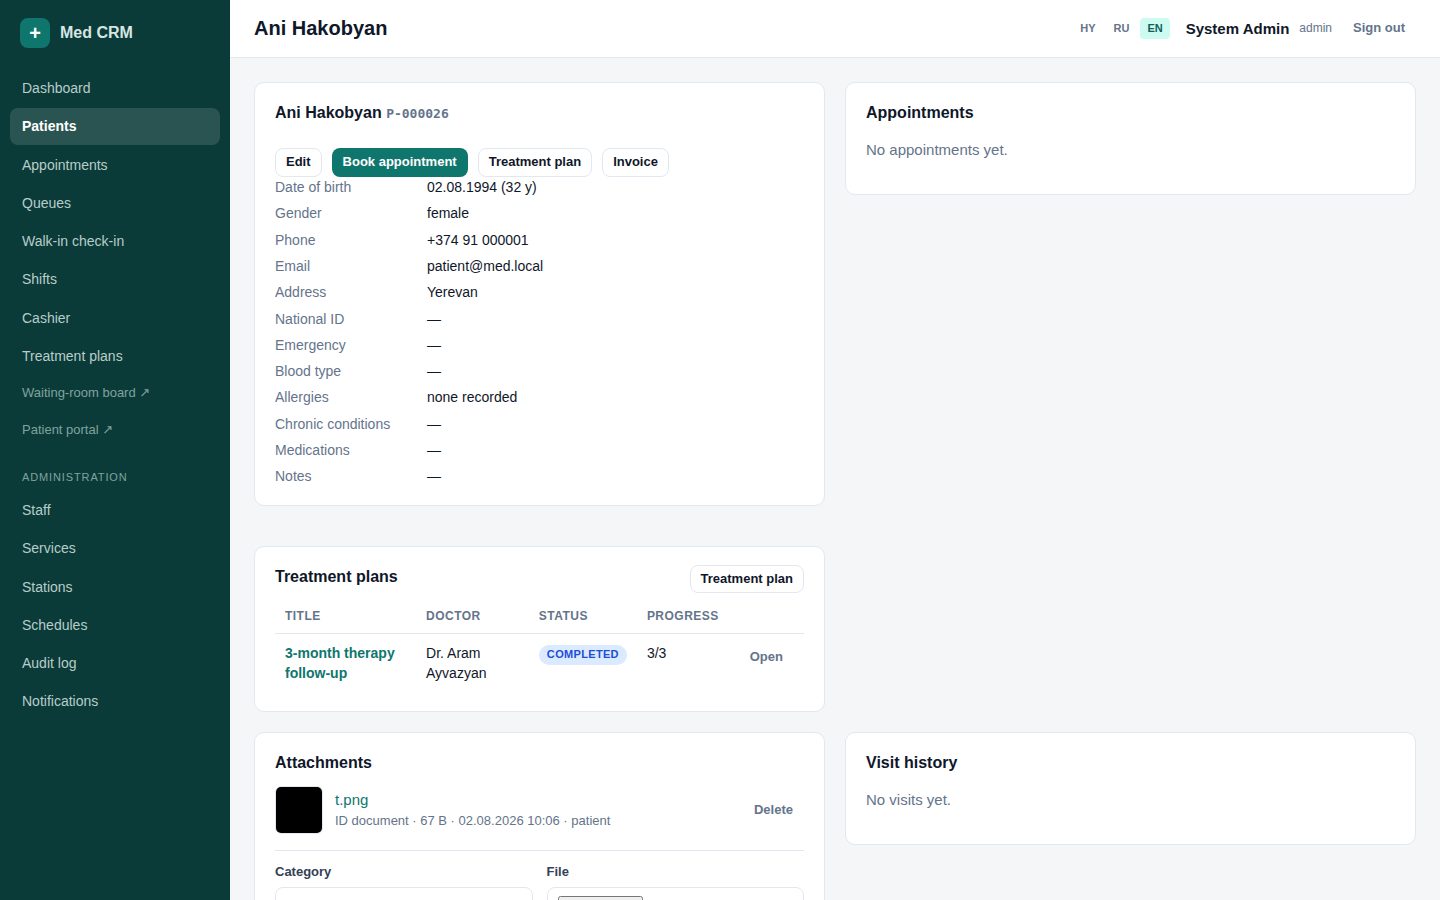Open the t.png attachment link
This screenshot has height=900, width=1440.
pos(351,800)
